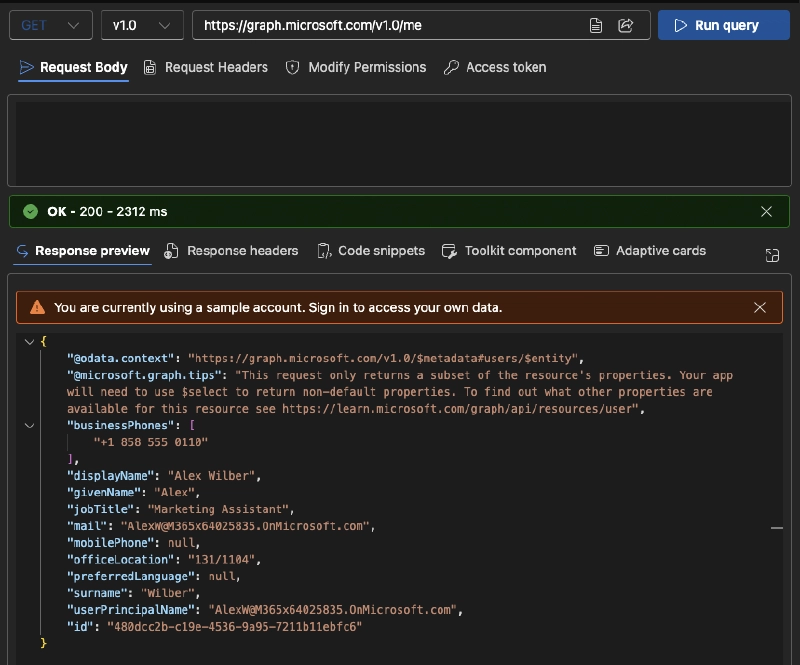800x665 pixels.
Task: Click the Request Headers document icon
Action: pos(149,67)
